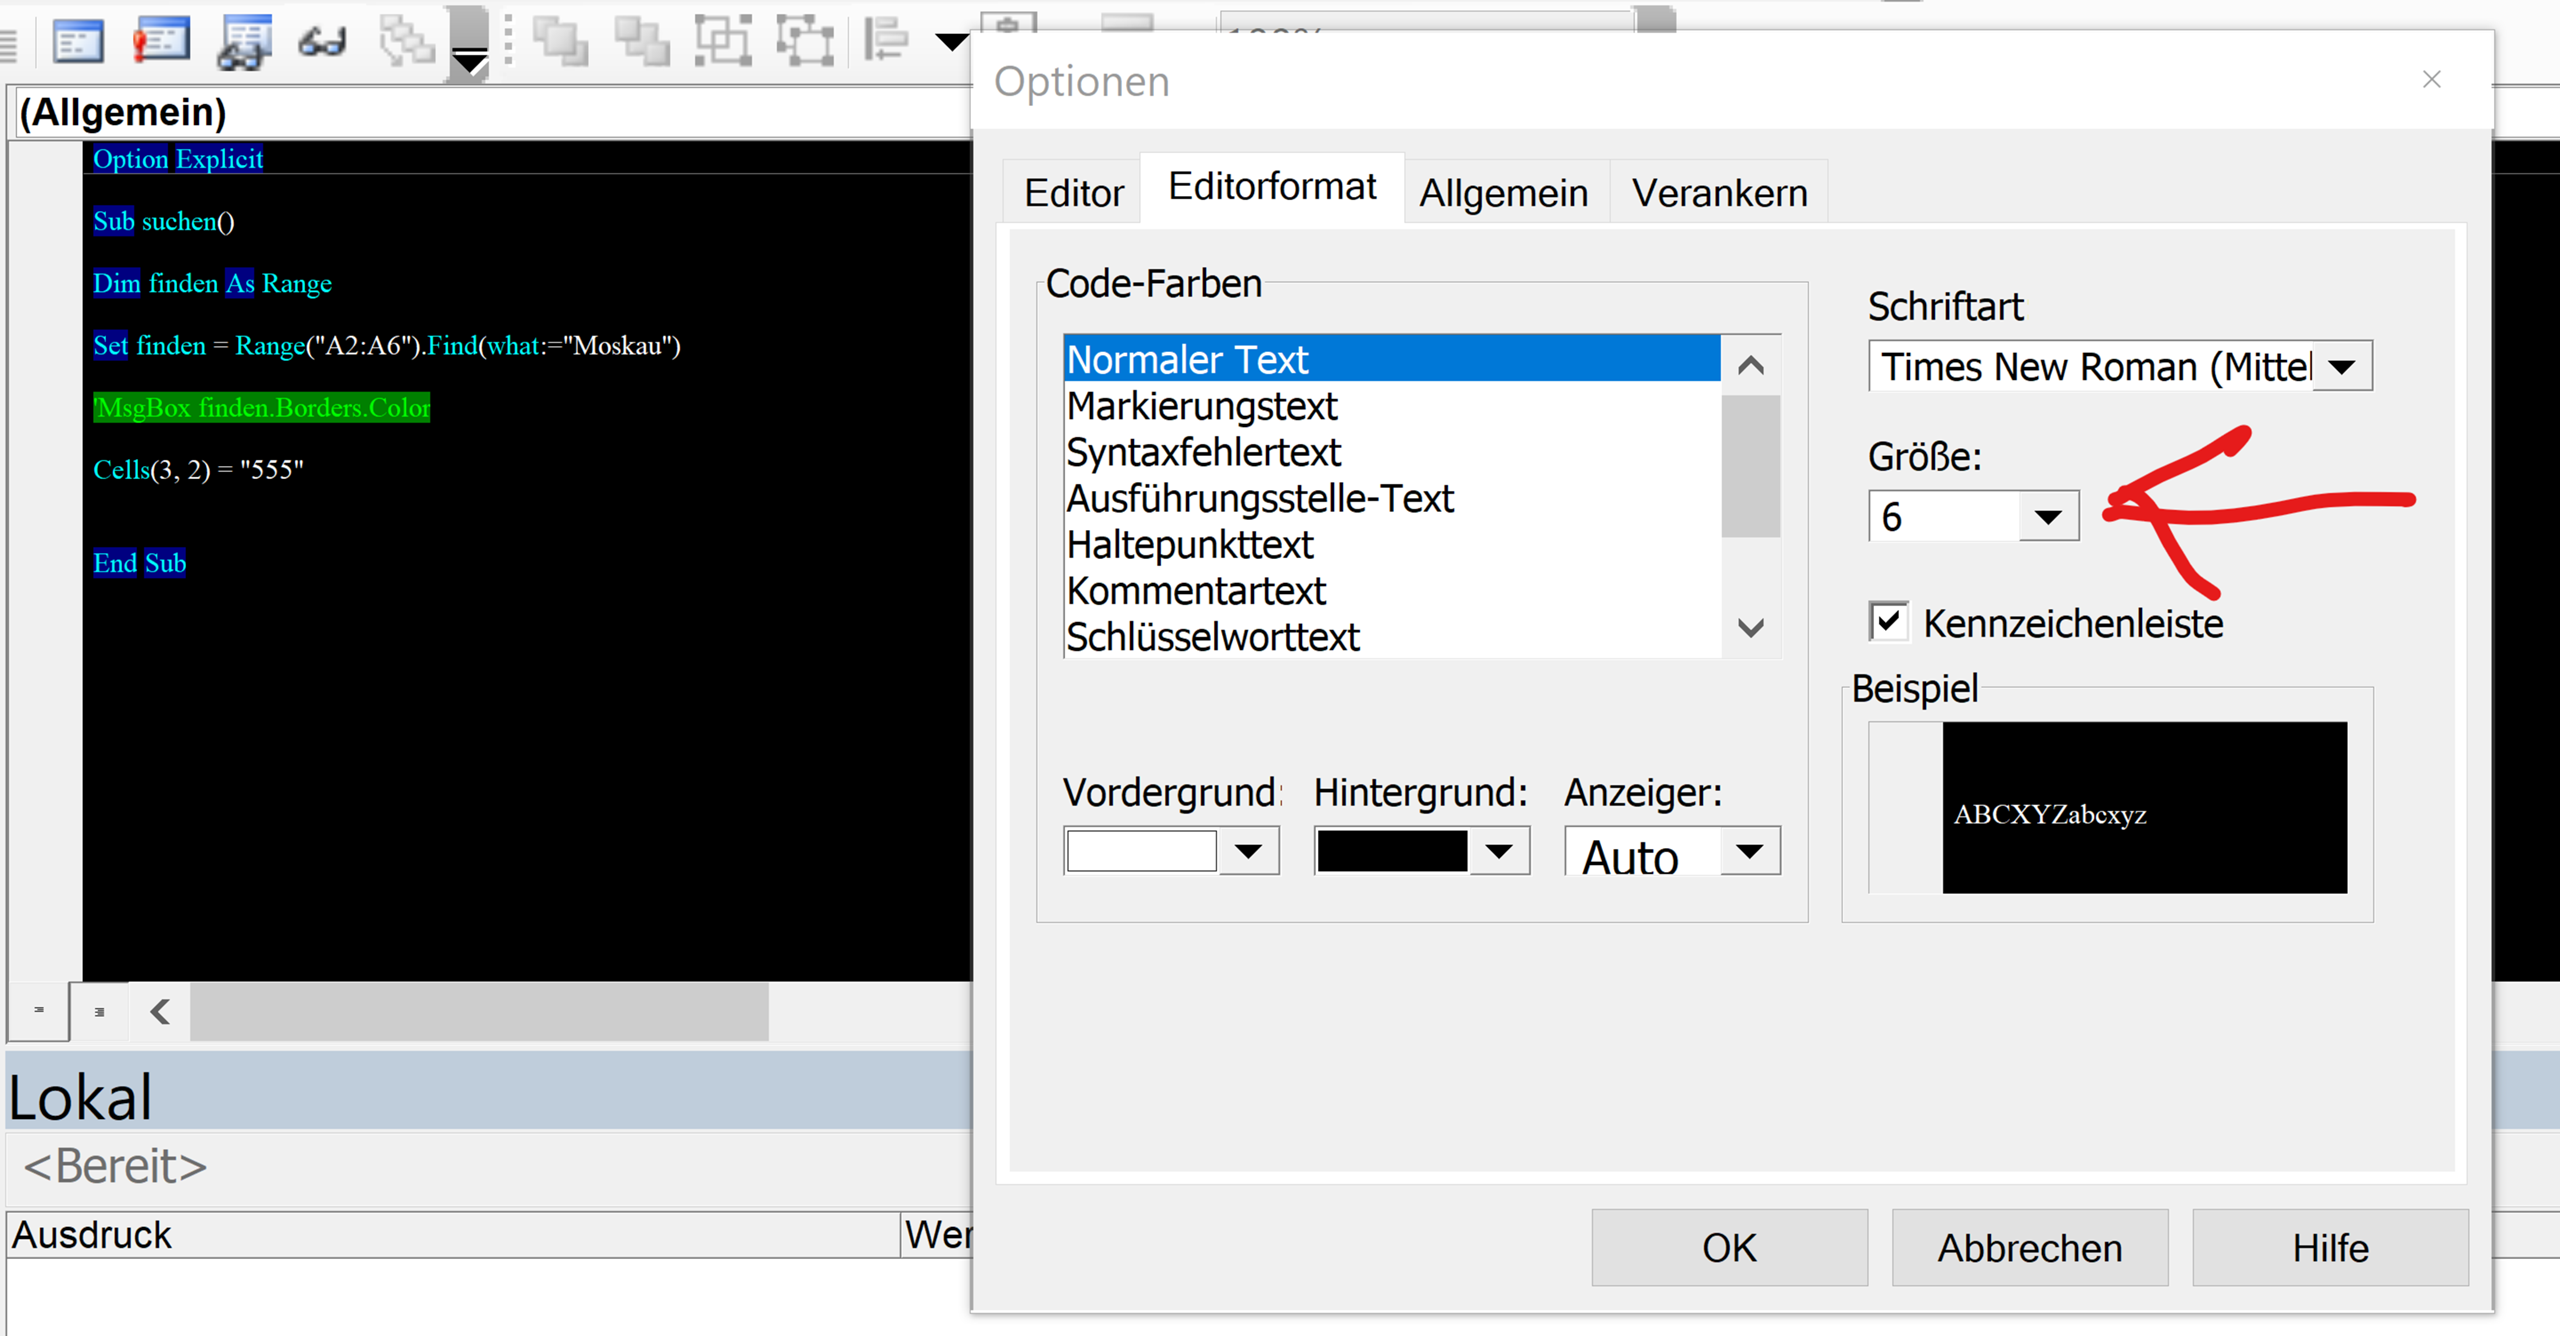Viewport: 2560px width, 1336px height.
Task: Click the flowchart hierarchy icon
Action: point(408,42)
